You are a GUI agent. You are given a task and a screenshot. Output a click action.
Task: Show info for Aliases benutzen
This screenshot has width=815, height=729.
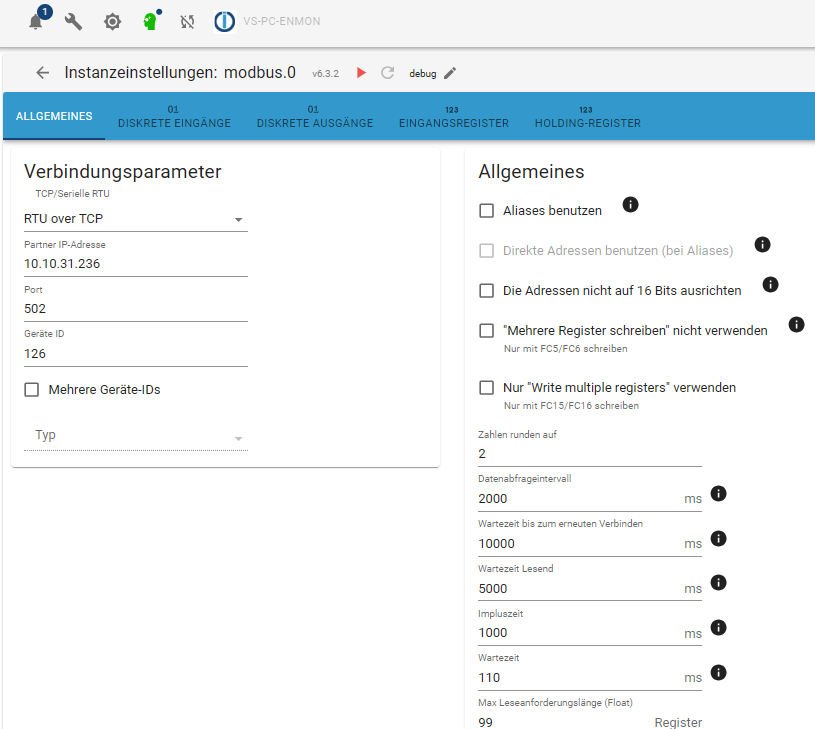coord(630,205)
